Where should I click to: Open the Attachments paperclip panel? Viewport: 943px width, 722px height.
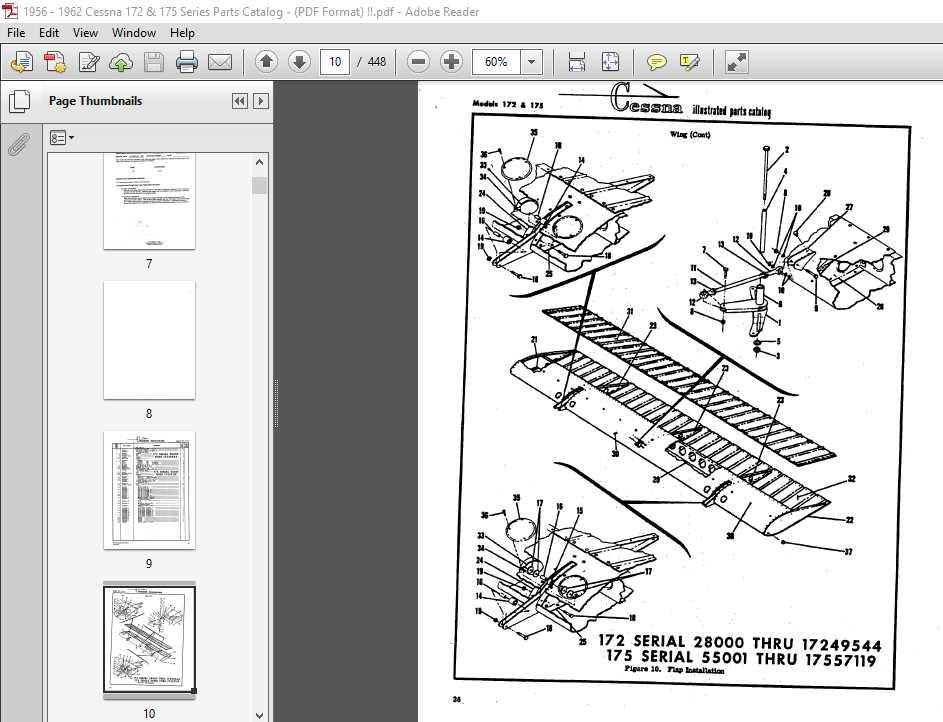[x=19, y=144]
